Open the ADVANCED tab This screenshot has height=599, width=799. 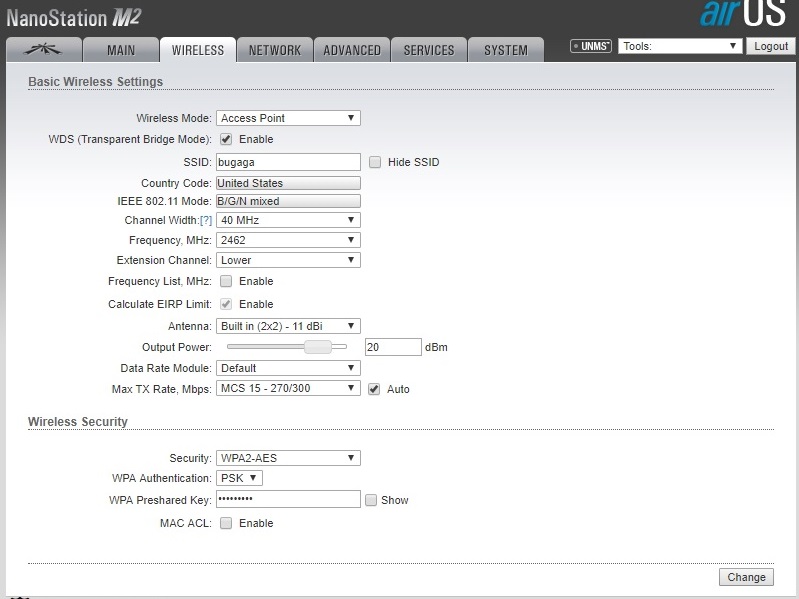[x=352, y=49]
